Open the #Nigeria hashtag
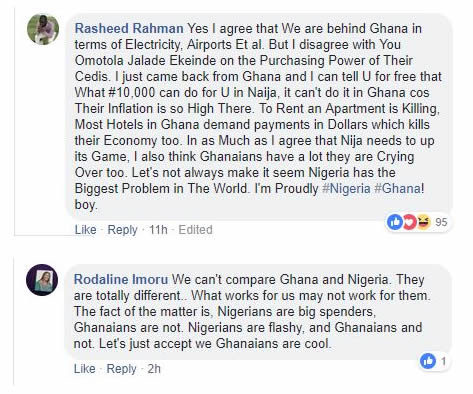The height and width of the screenshot is (394, 473). (x=346, y=189)
